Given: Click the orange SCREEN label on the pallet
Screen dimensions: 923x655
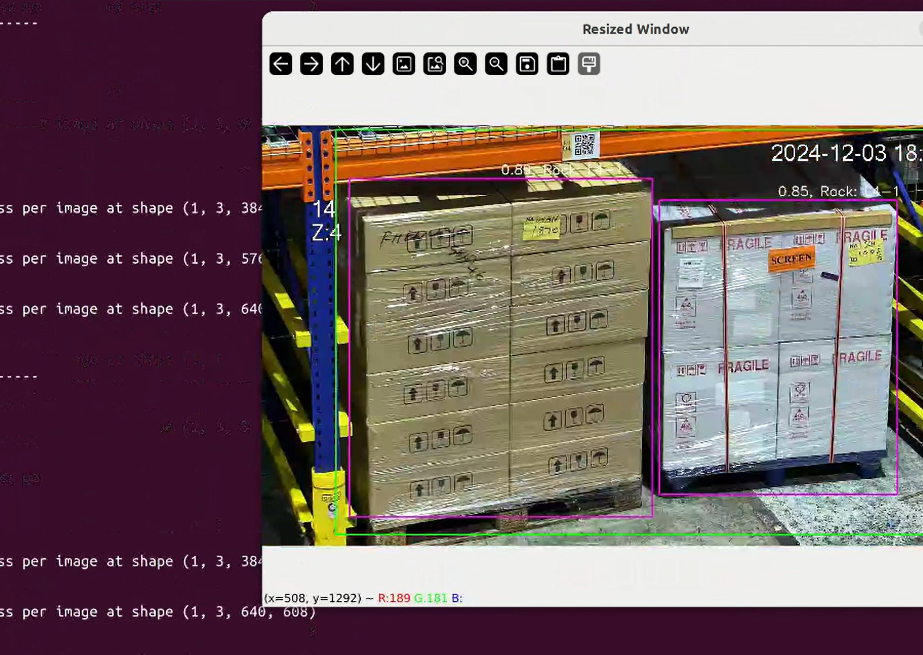Looking at the screenshot, I should 791,259.
